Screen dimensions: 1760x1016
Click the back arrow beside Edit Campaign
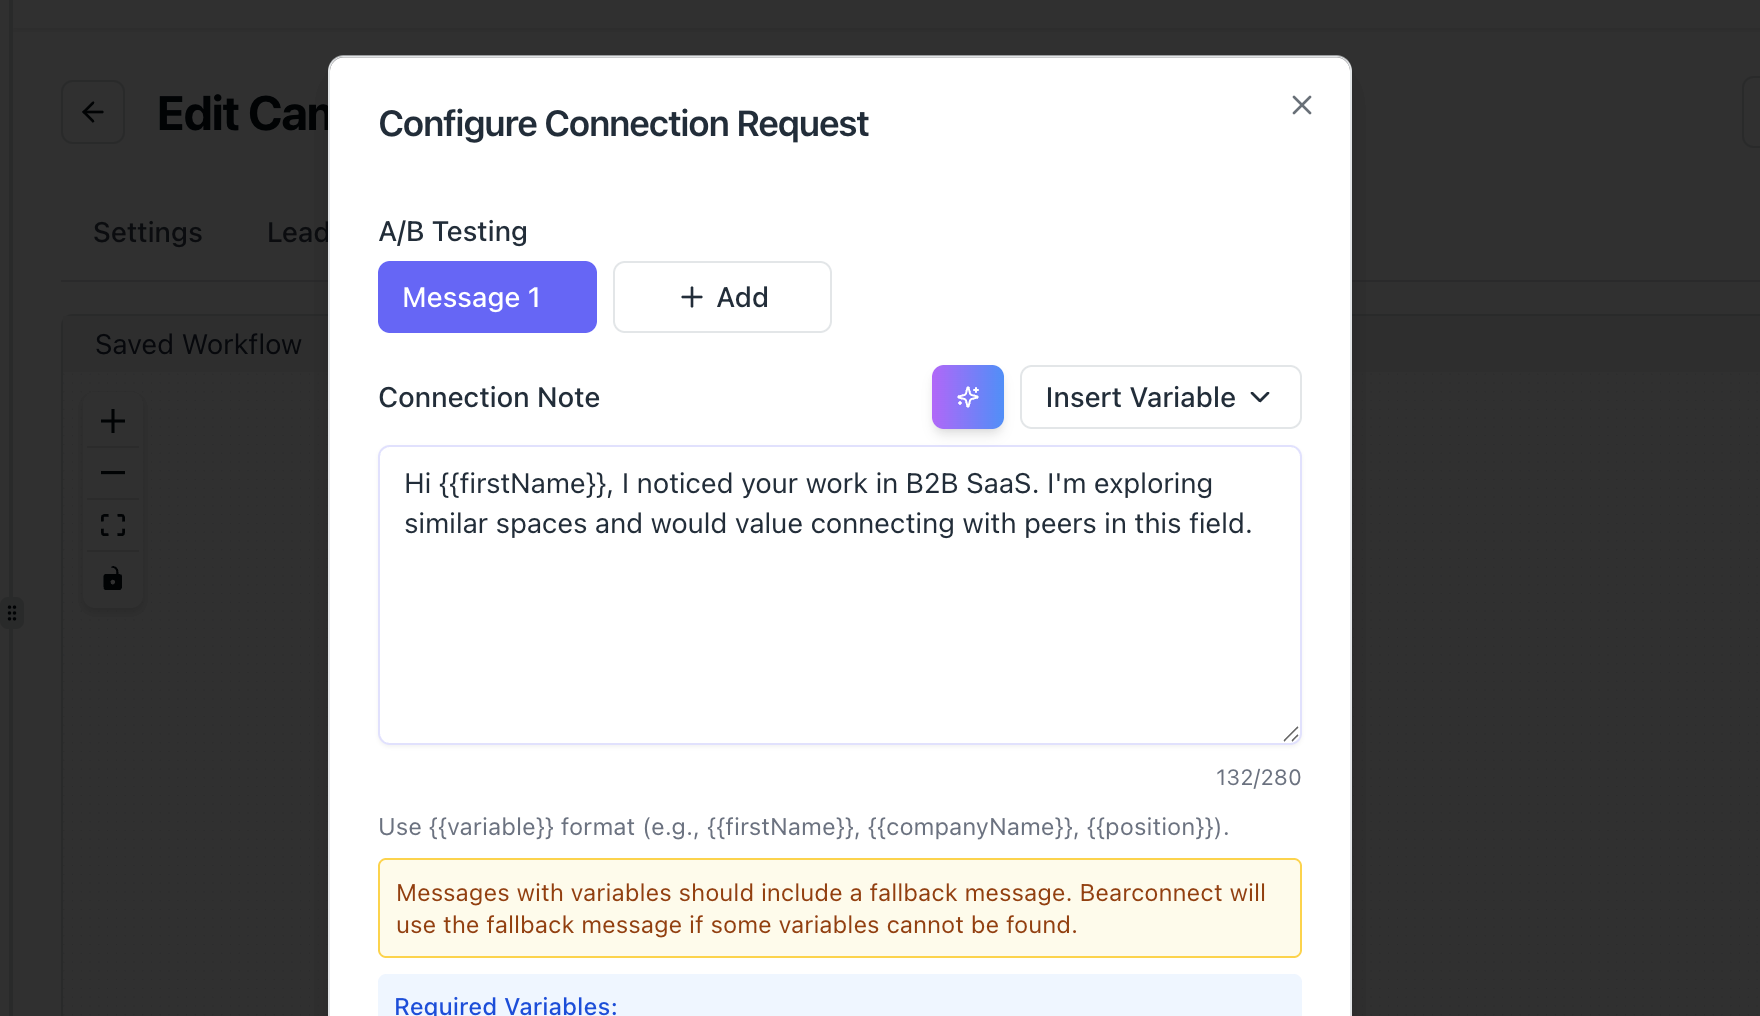(x=93, y=112)
